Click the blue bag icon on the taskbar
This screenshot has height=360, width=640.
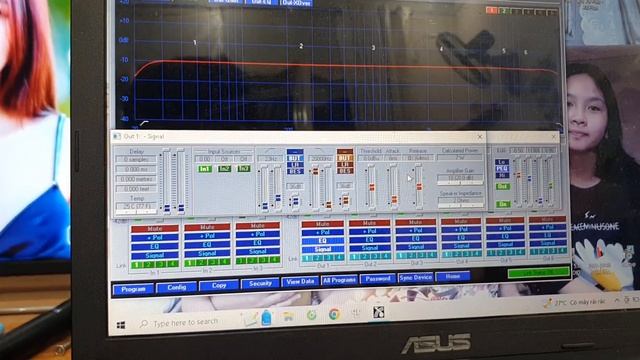[x=266, y=317]
